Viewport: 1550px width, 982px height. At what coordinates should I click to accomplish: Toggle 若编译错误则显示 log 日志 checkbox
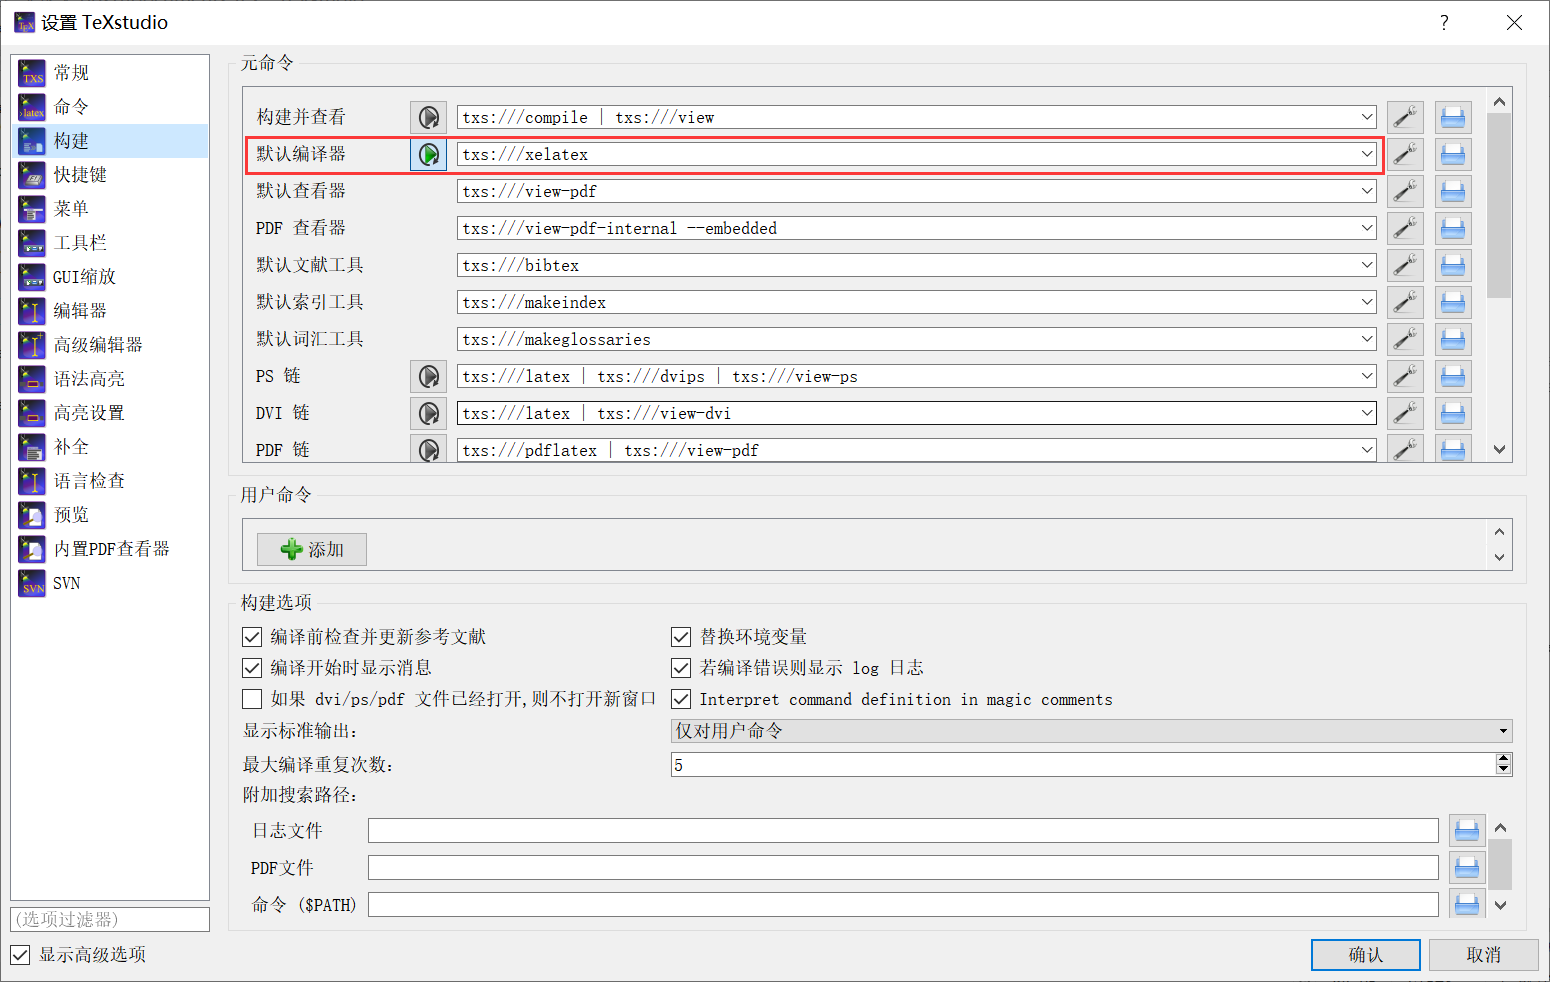681,668
